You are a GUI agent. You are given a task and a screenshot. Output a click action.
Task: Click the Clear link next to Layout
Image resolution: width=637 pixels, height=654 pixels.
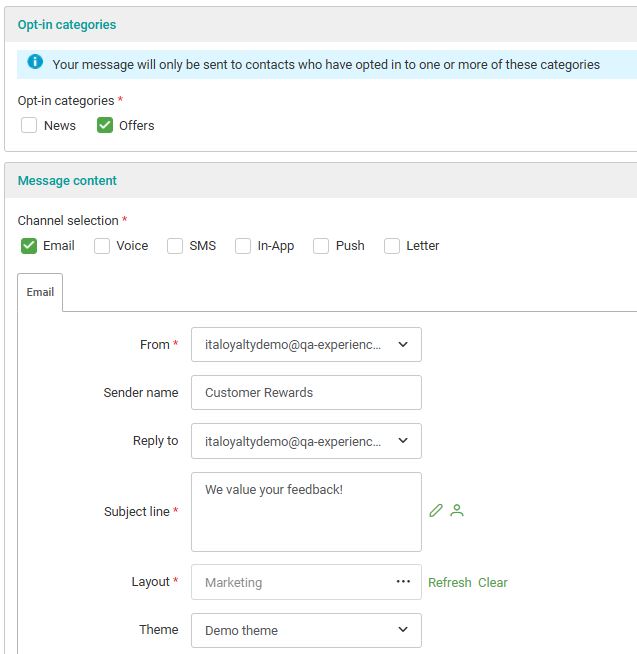pyautogui.click(x=493, y=583)
